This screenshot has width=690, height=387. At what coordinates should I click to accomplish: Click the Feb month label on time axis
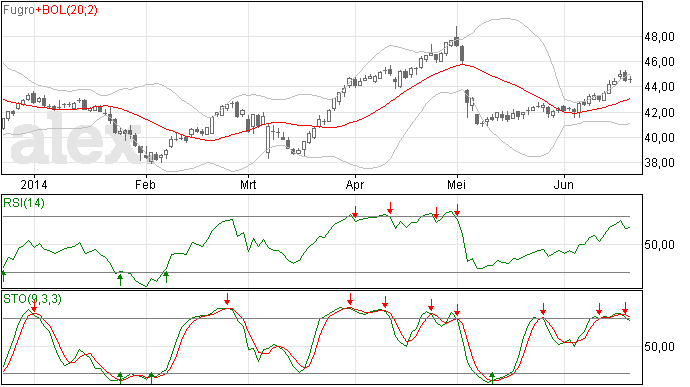tap(145, 184)
